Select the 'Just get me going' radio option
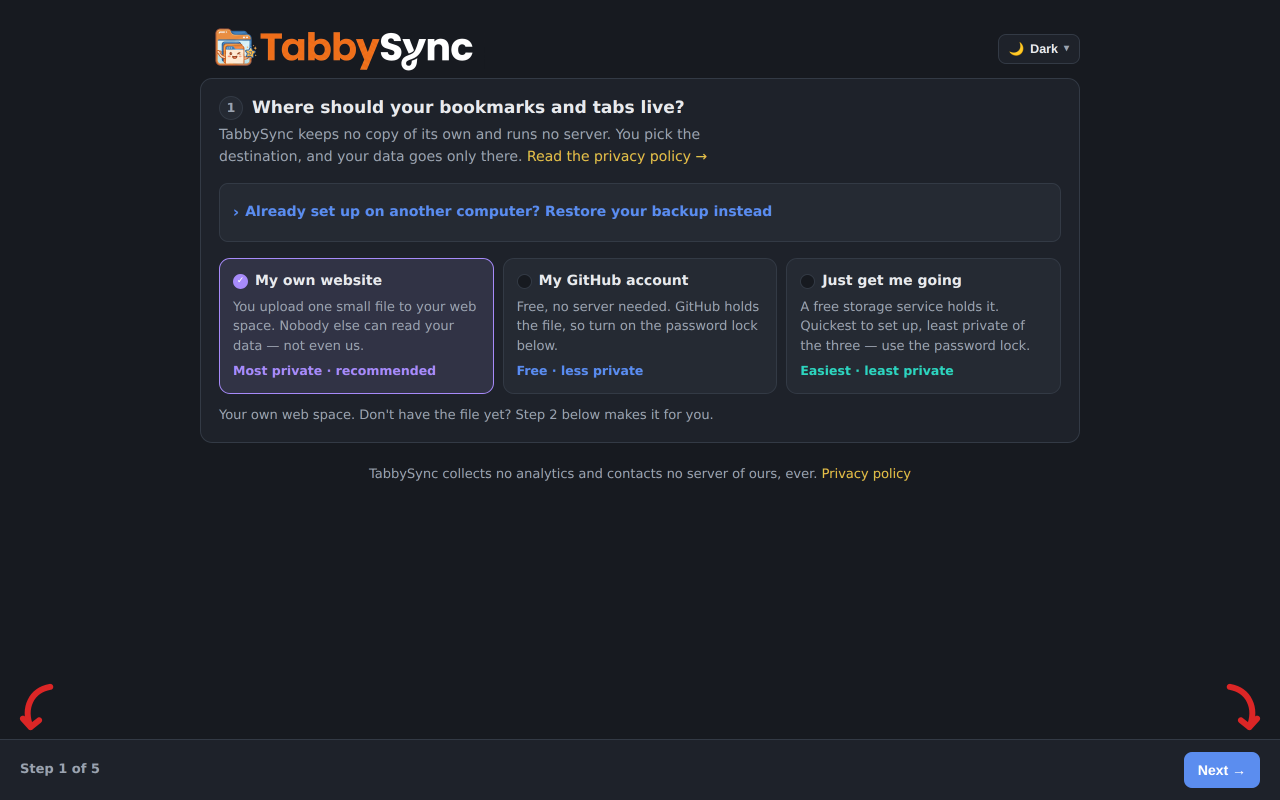 point(807,281)
